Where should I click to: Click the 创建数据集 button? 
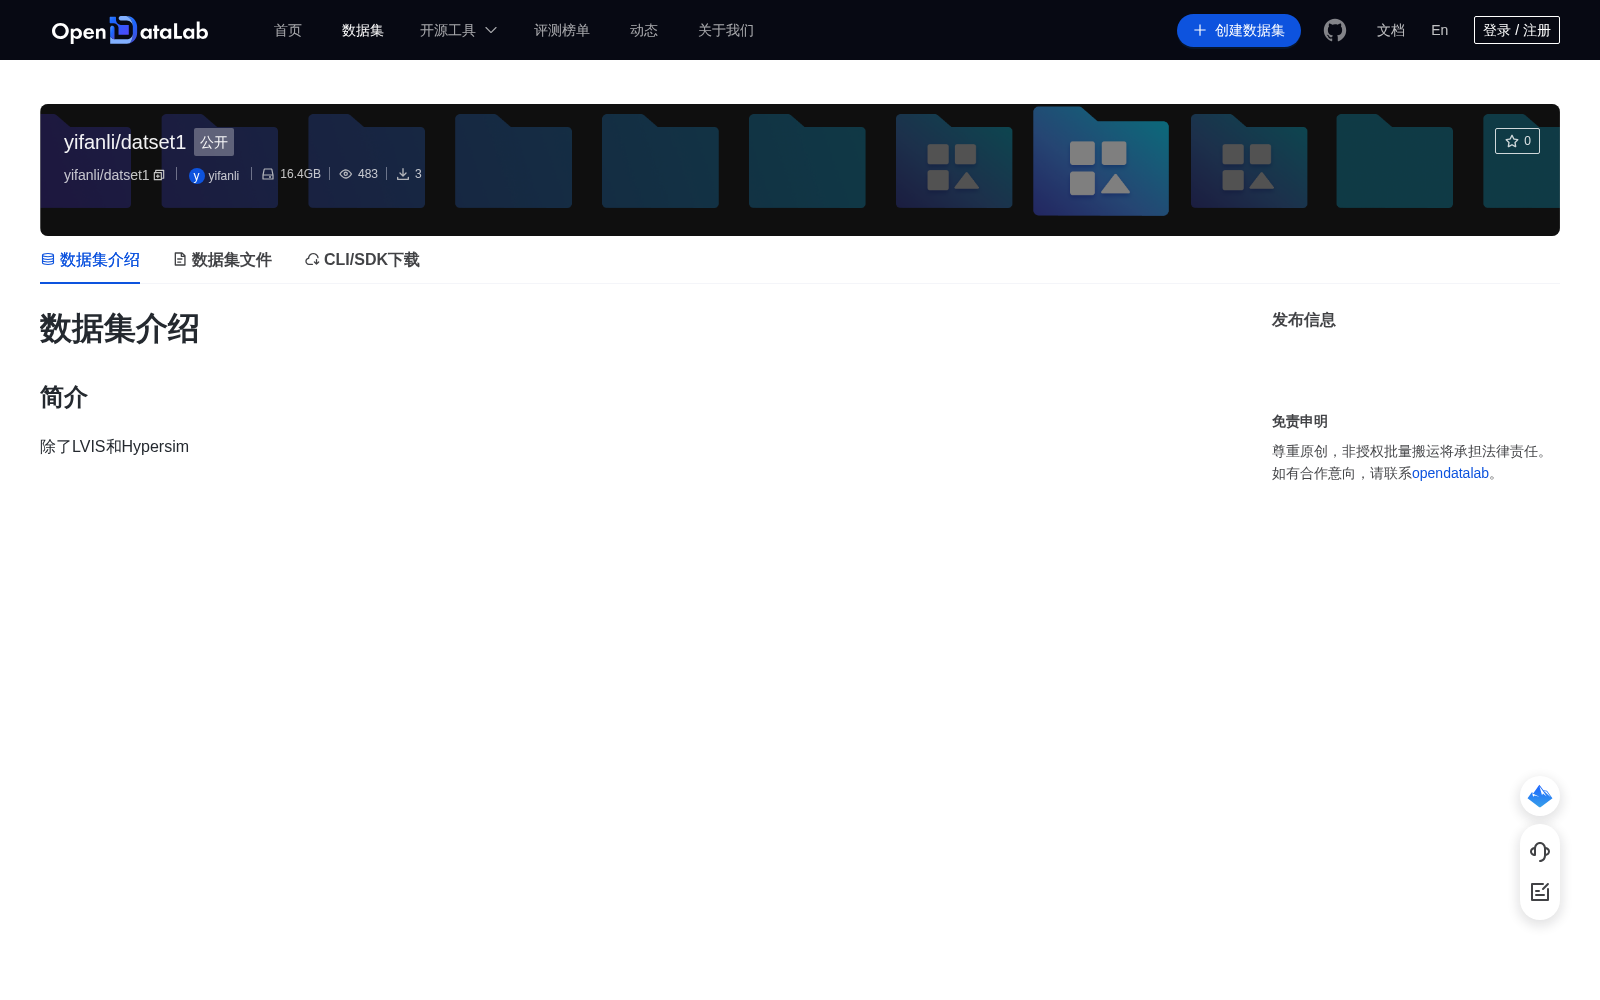pyautogui.click(x=1239, y=30)
